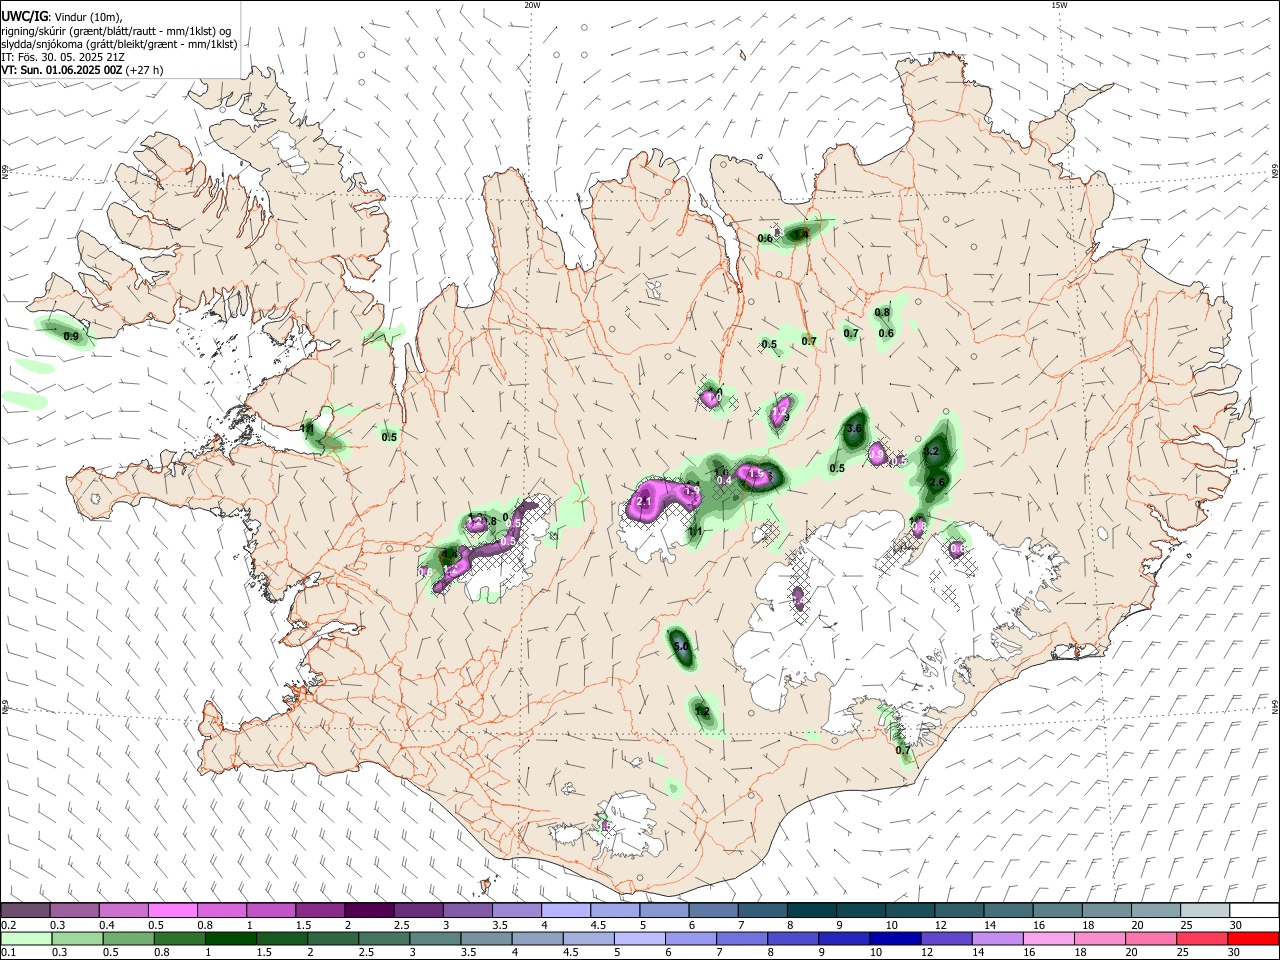Click the white swatch ending the snow legend
The height and width of the screenshot is (960, 1280).
[1254, 911]
